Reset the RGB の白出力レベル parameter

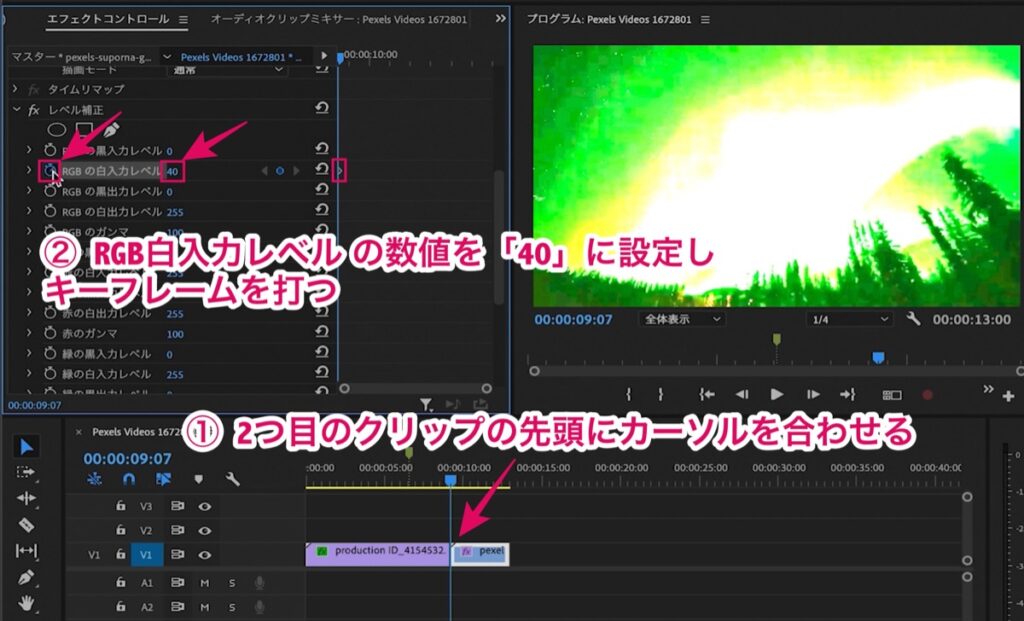click(x=321, y=210)
